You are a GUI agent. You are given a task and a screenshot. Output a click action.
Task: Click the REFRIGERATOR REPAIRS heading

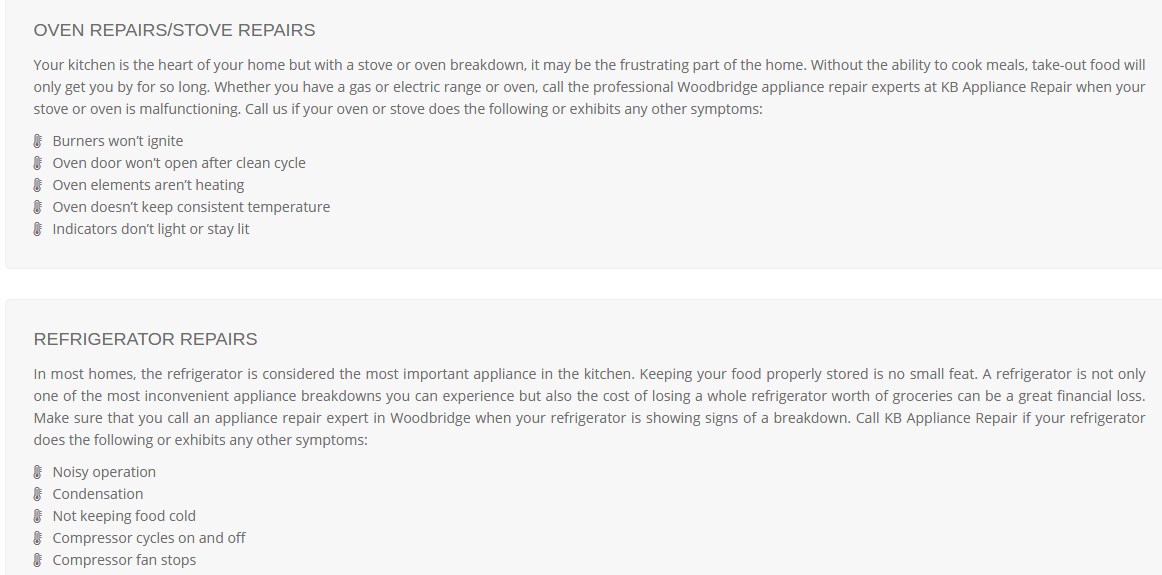tap(145, 339)
